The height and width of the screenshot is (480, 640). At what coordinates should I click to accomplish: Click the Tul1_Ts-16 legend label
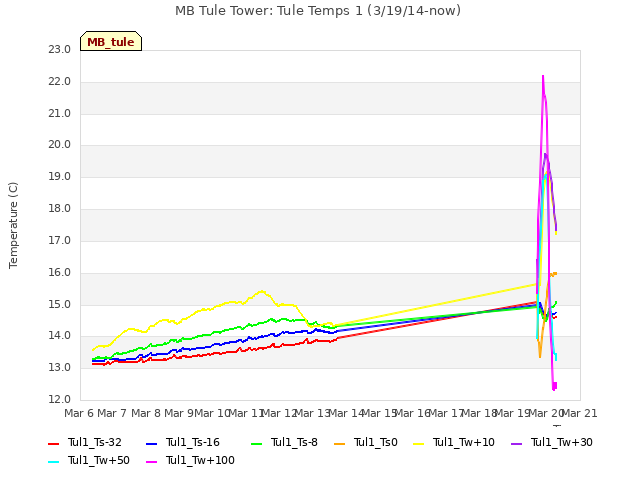point(193,442)
